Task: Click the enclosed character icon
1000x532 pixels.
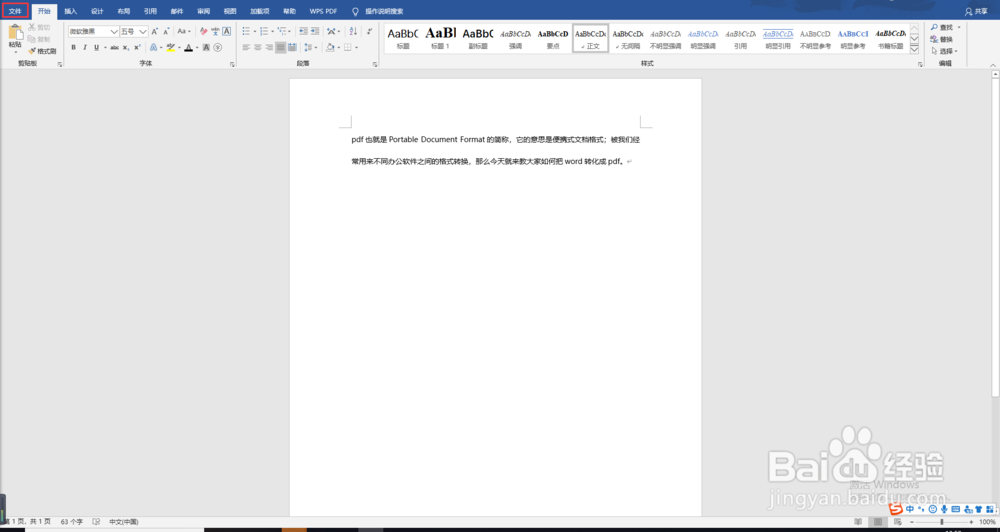Action: 217,47
